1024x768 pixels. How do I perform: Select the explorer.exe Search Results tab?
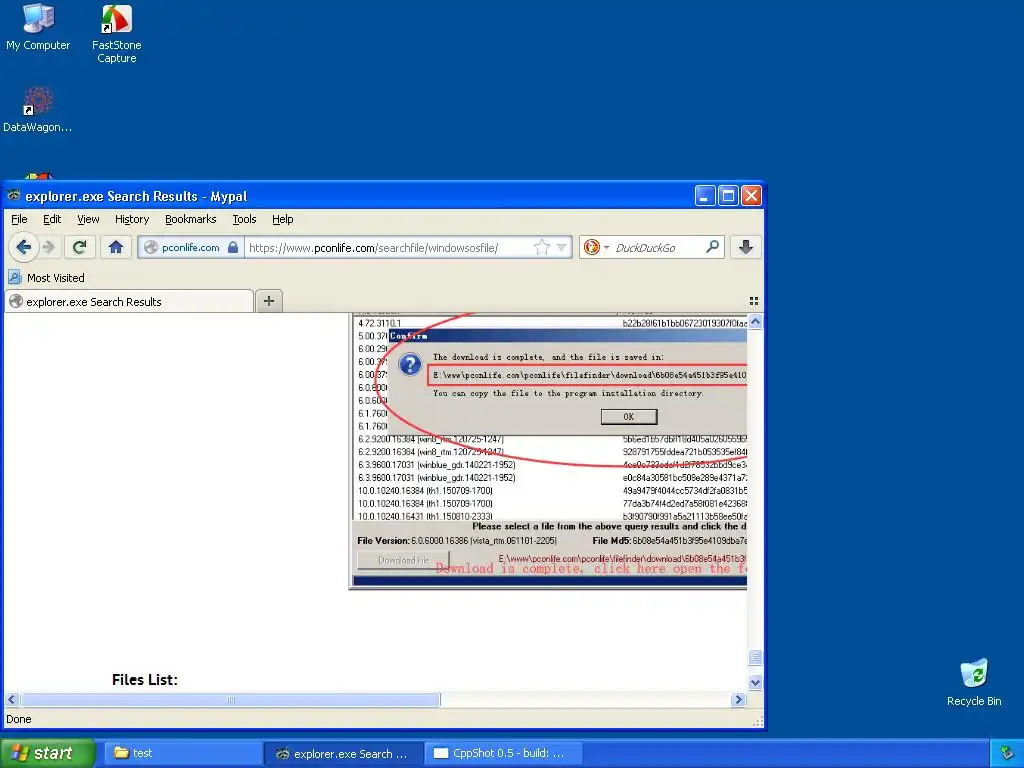click(x=129, y=301)
